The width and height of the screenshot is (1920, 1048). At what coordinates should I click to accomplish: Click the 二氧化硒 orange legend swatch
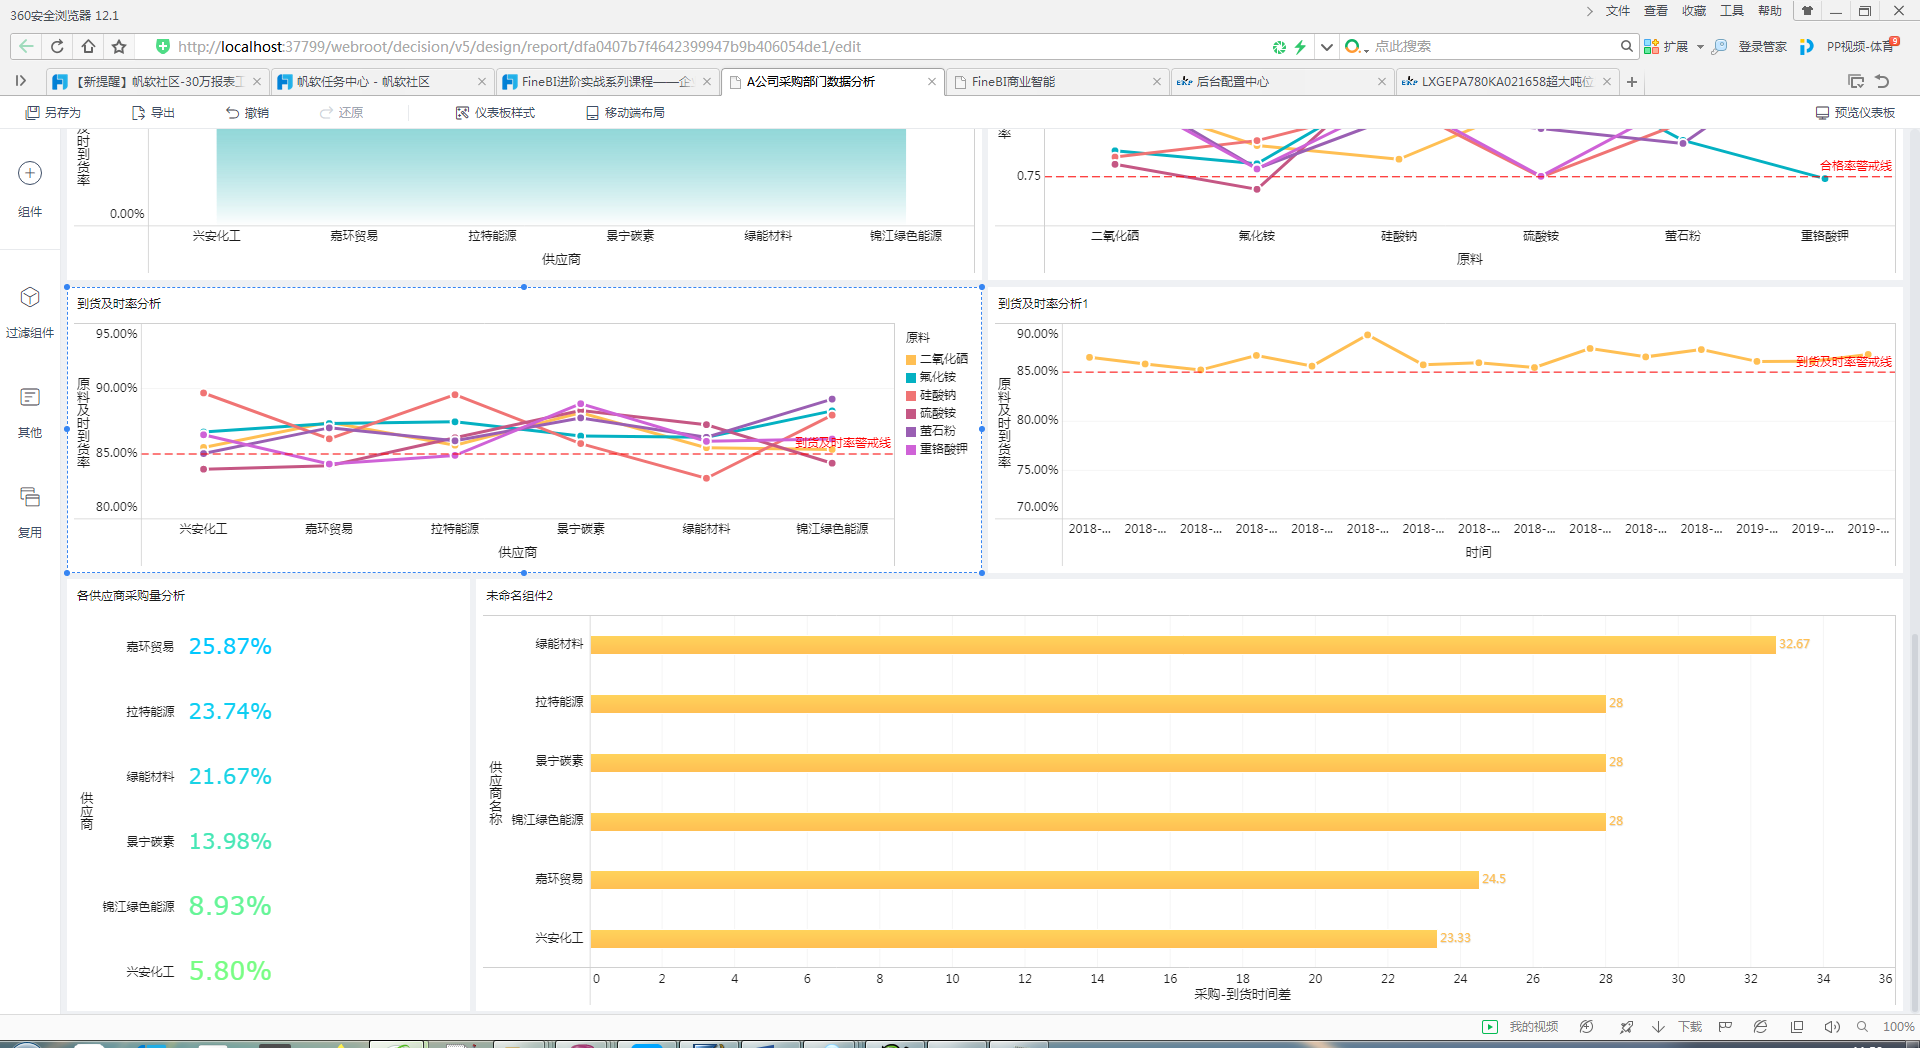point(911,360)
